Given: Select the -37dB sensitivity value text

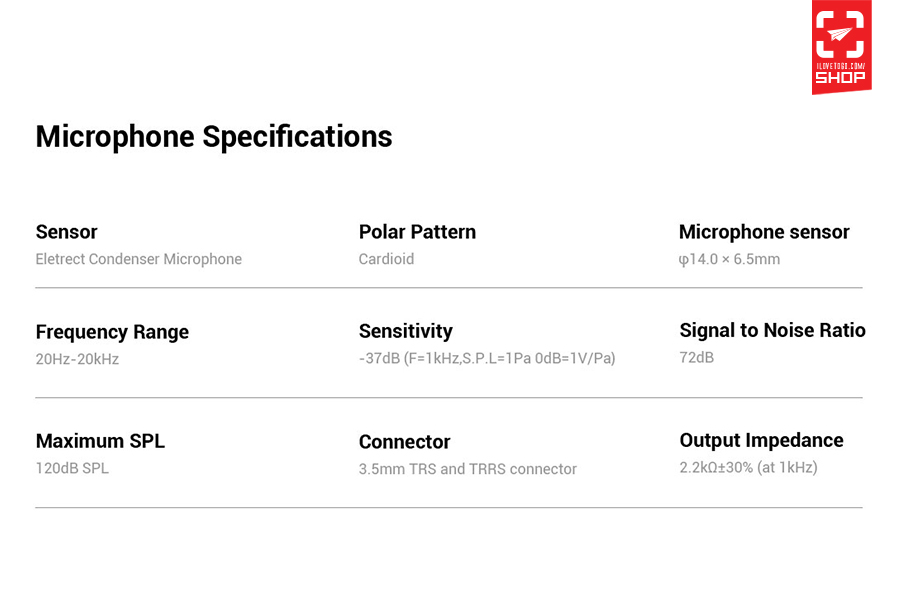Looking at the screenshot, I should pos(487,358).
